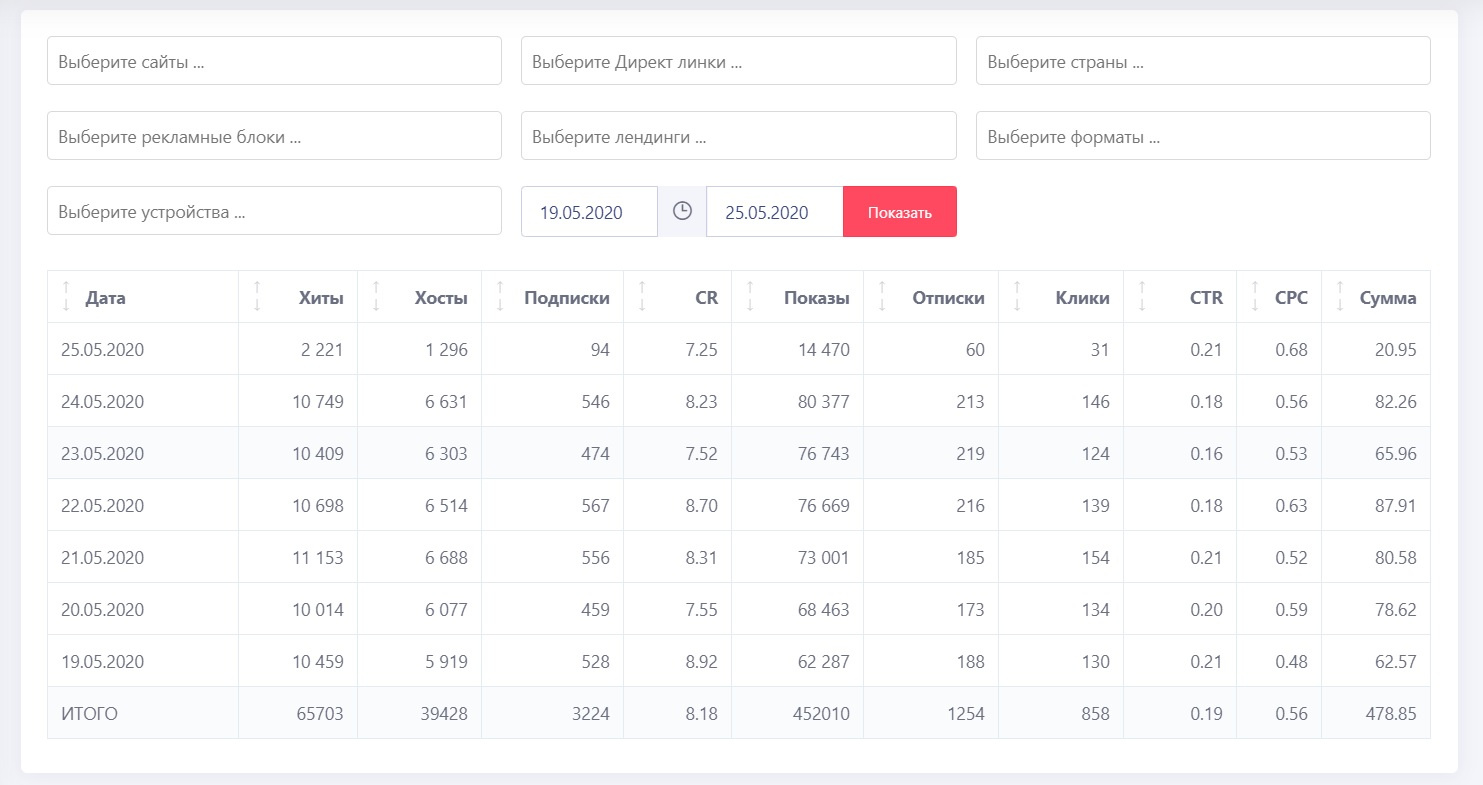Click the clock icon between date fields

tap(682, 212)
